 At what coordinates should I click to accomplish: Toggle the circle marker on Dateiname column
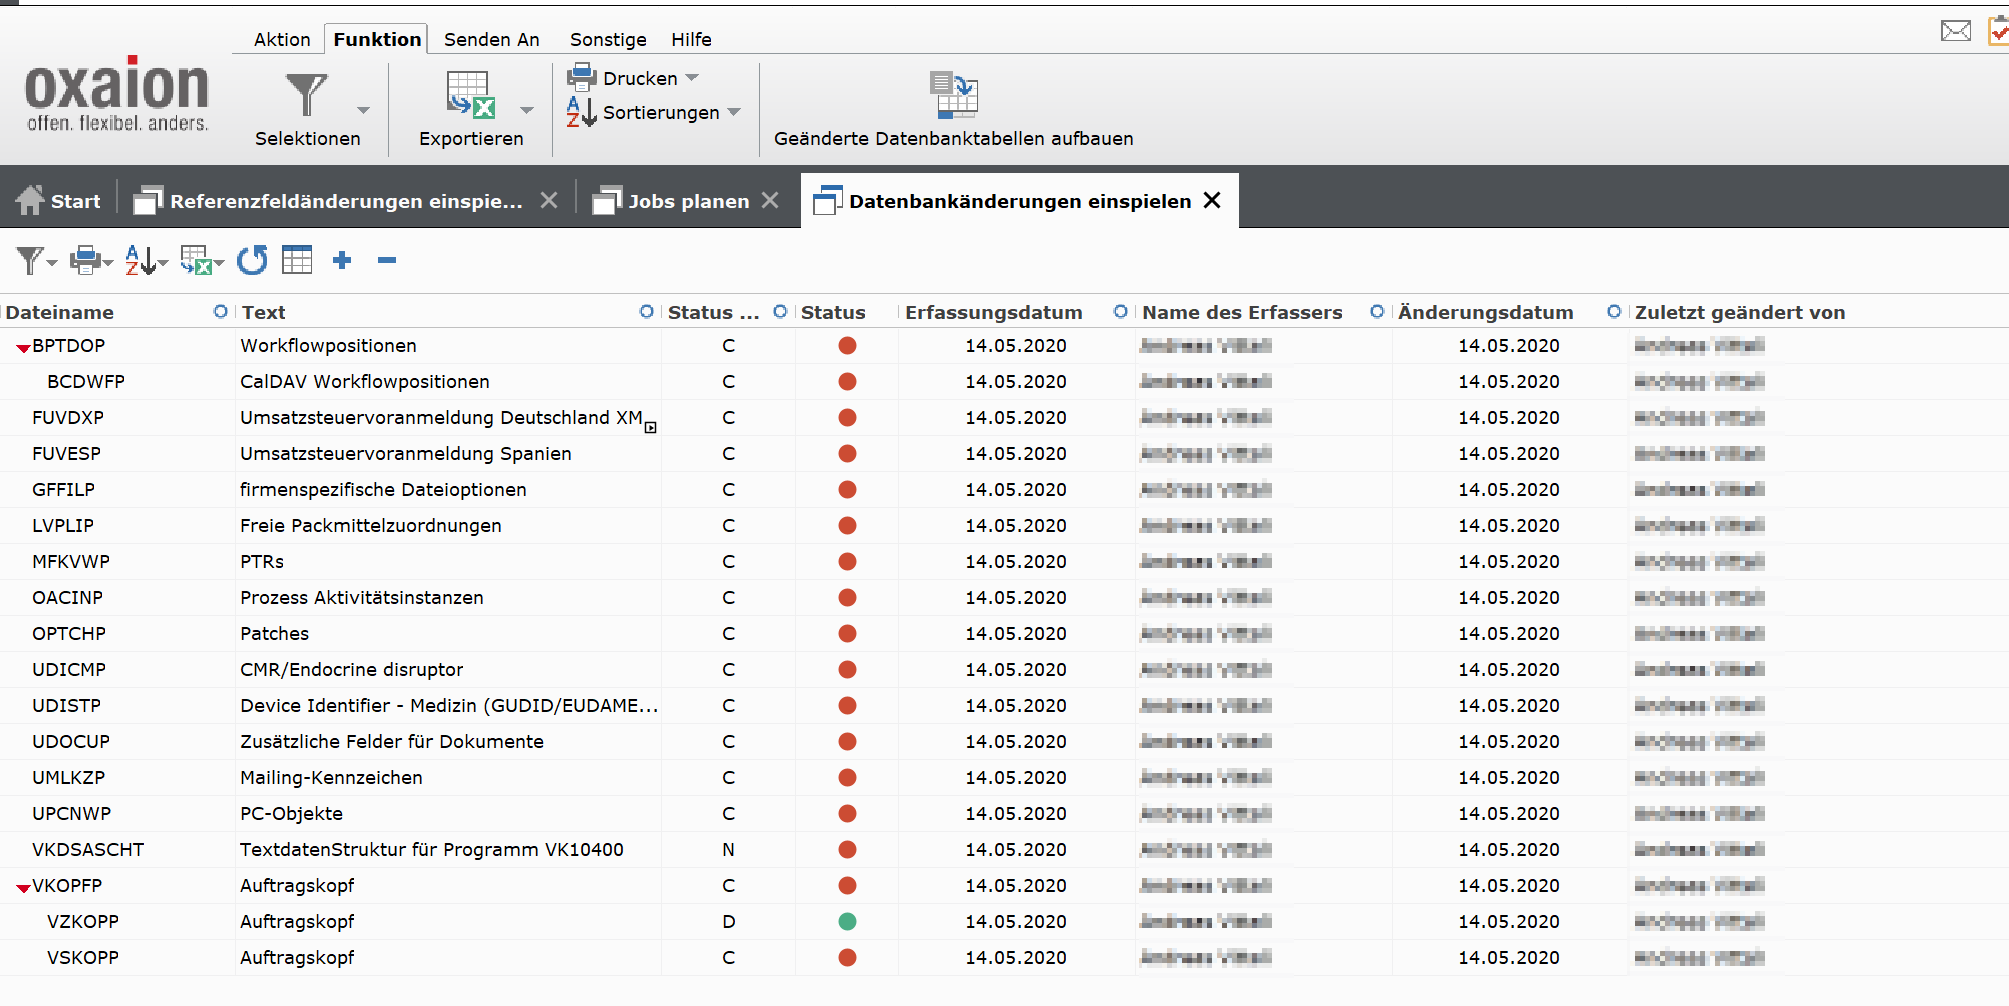coord(220,312)
